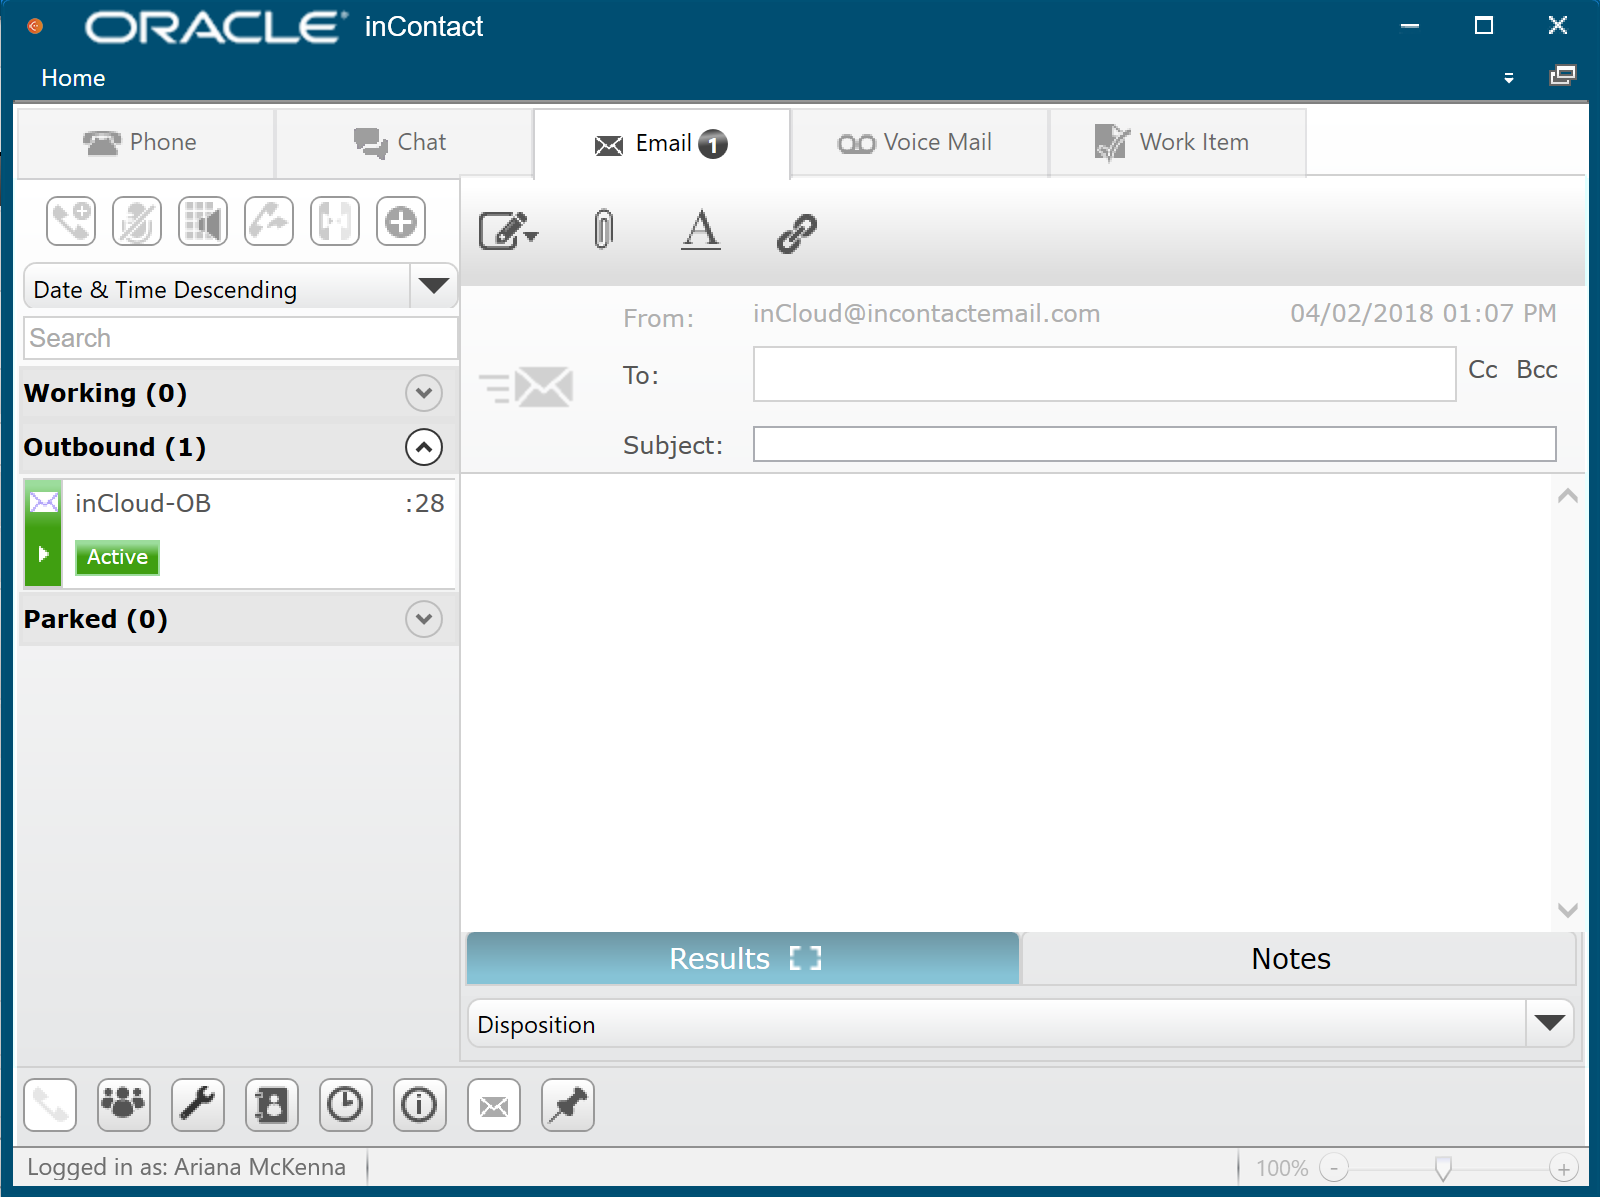1600x1197 pixels.
Task: Open the Home menu
Action: pyautogui.click(x=73, y=78)
